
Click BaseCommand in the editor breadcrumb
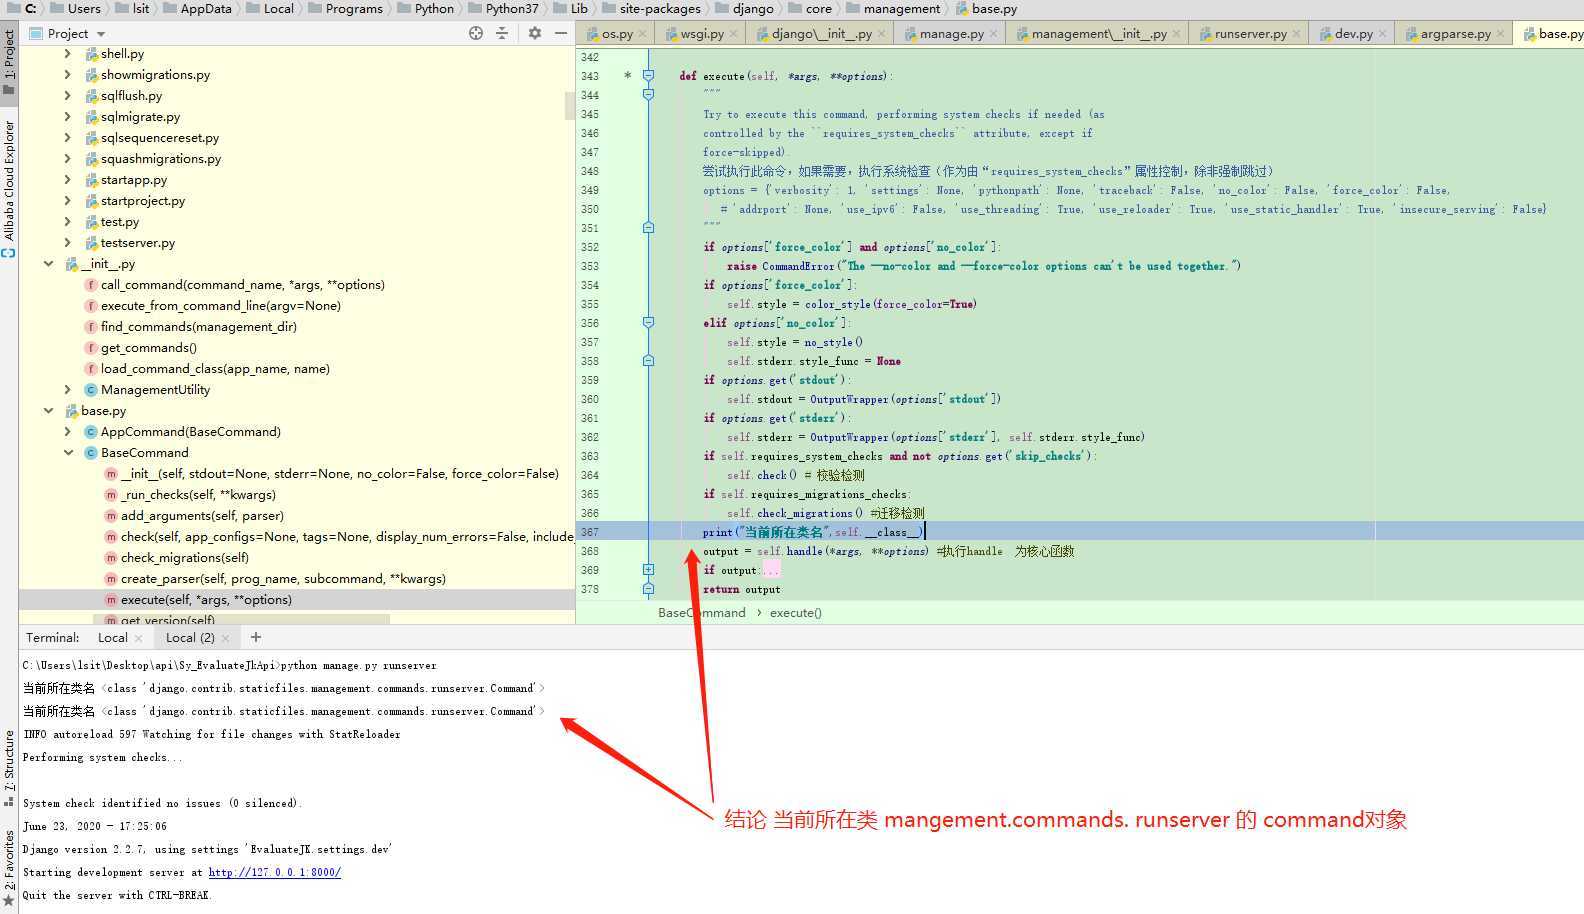coord(701,613)
